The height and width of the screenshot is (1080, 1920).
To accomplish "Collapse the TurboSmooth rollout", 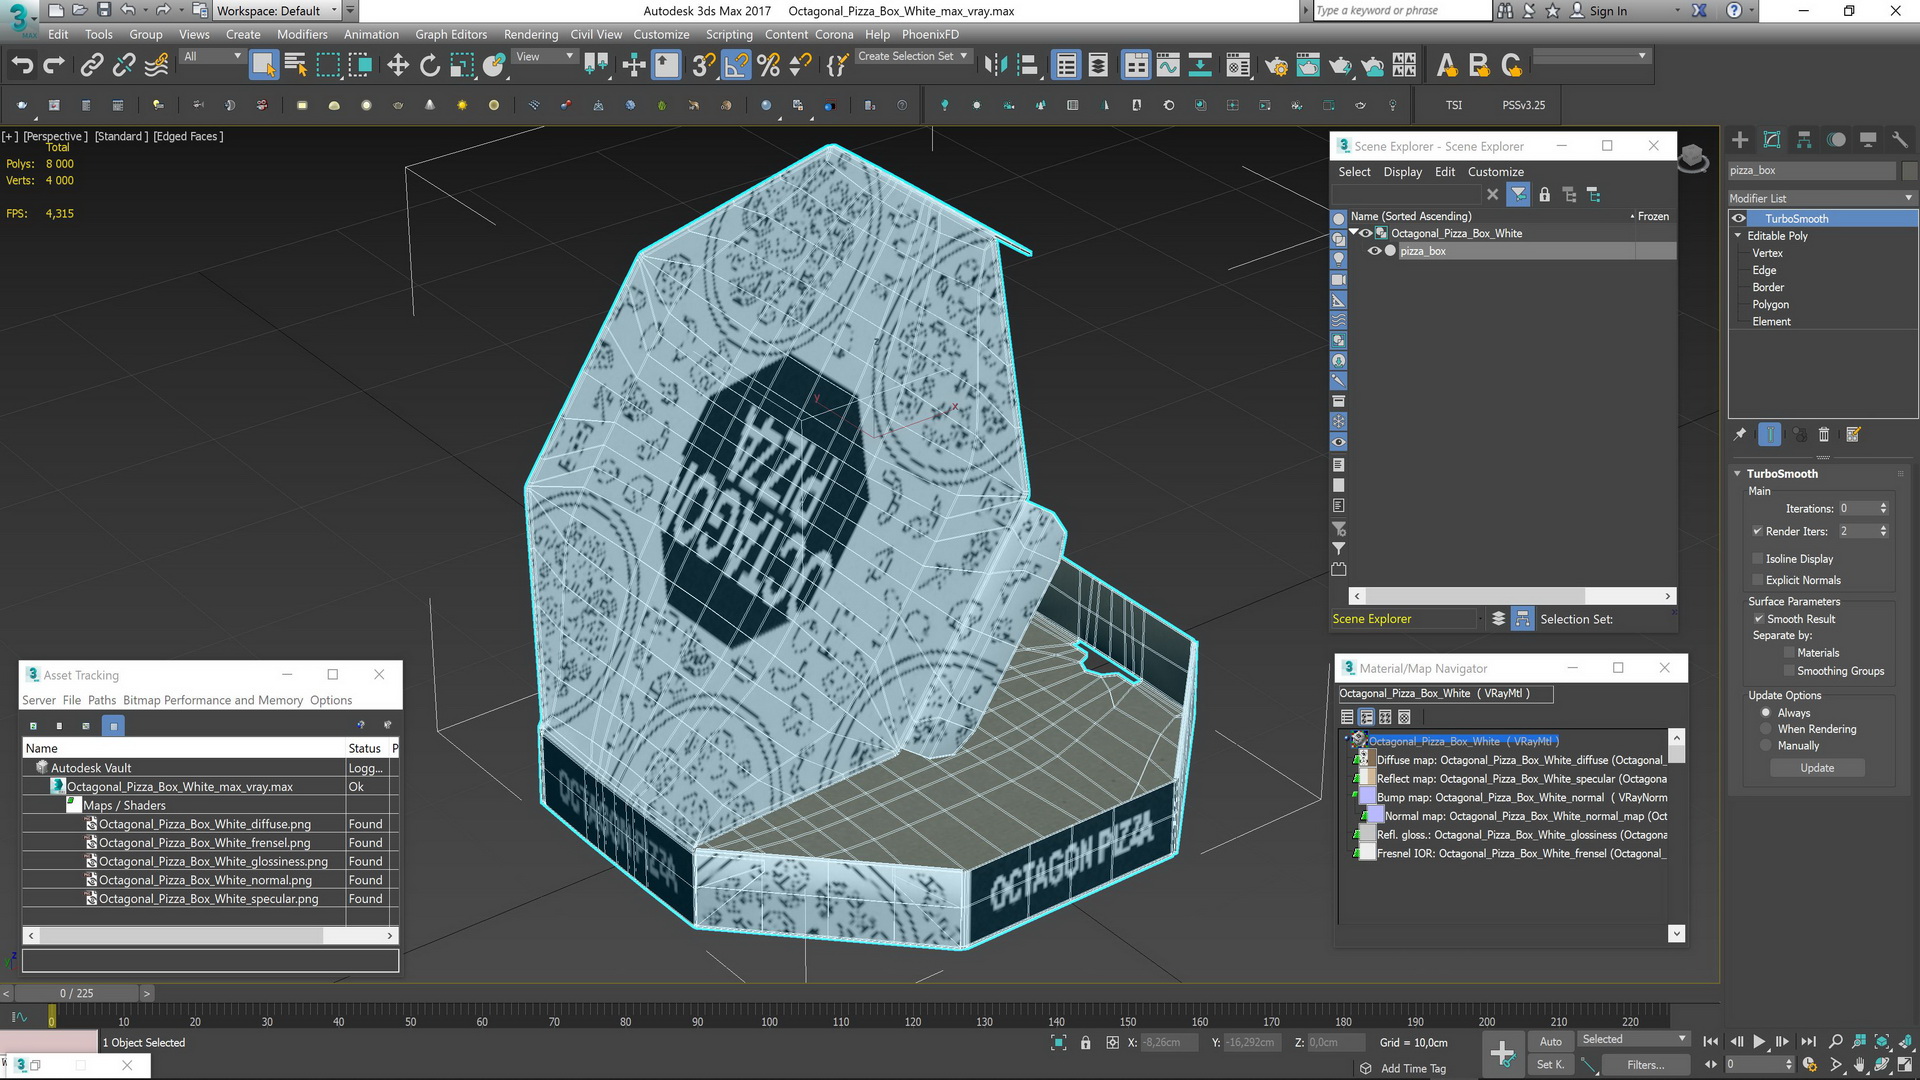I will coord(1737,474).
